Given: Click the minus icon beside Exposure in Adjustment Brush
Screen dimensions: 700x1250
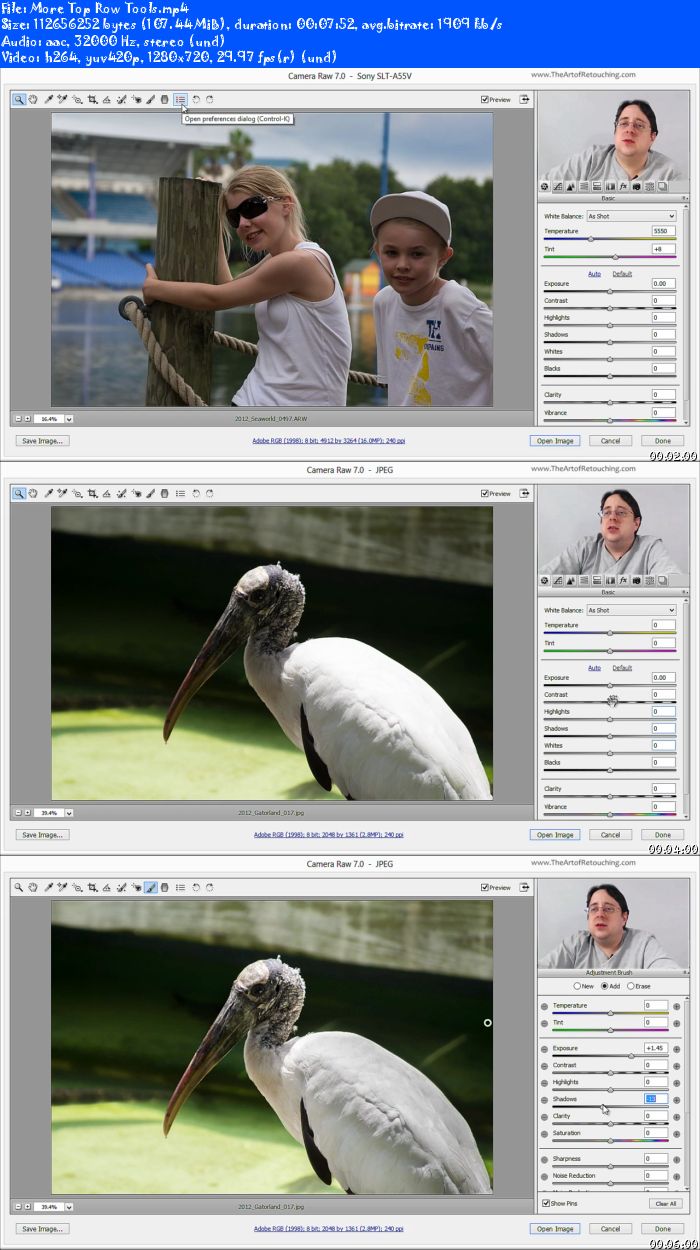Looking at the screenshot, I should click(x=545, y=1048).
